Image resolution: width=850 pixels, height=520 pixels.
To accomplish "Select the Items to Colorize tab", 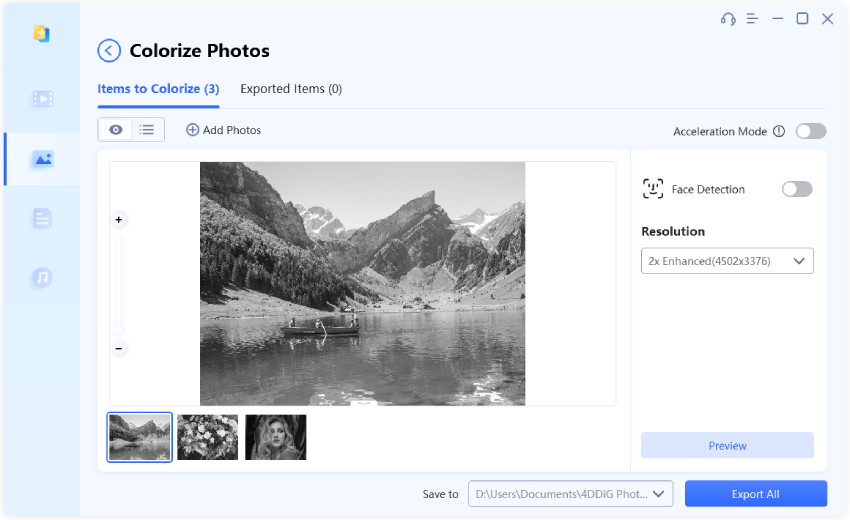I will [x=158, y=89].
